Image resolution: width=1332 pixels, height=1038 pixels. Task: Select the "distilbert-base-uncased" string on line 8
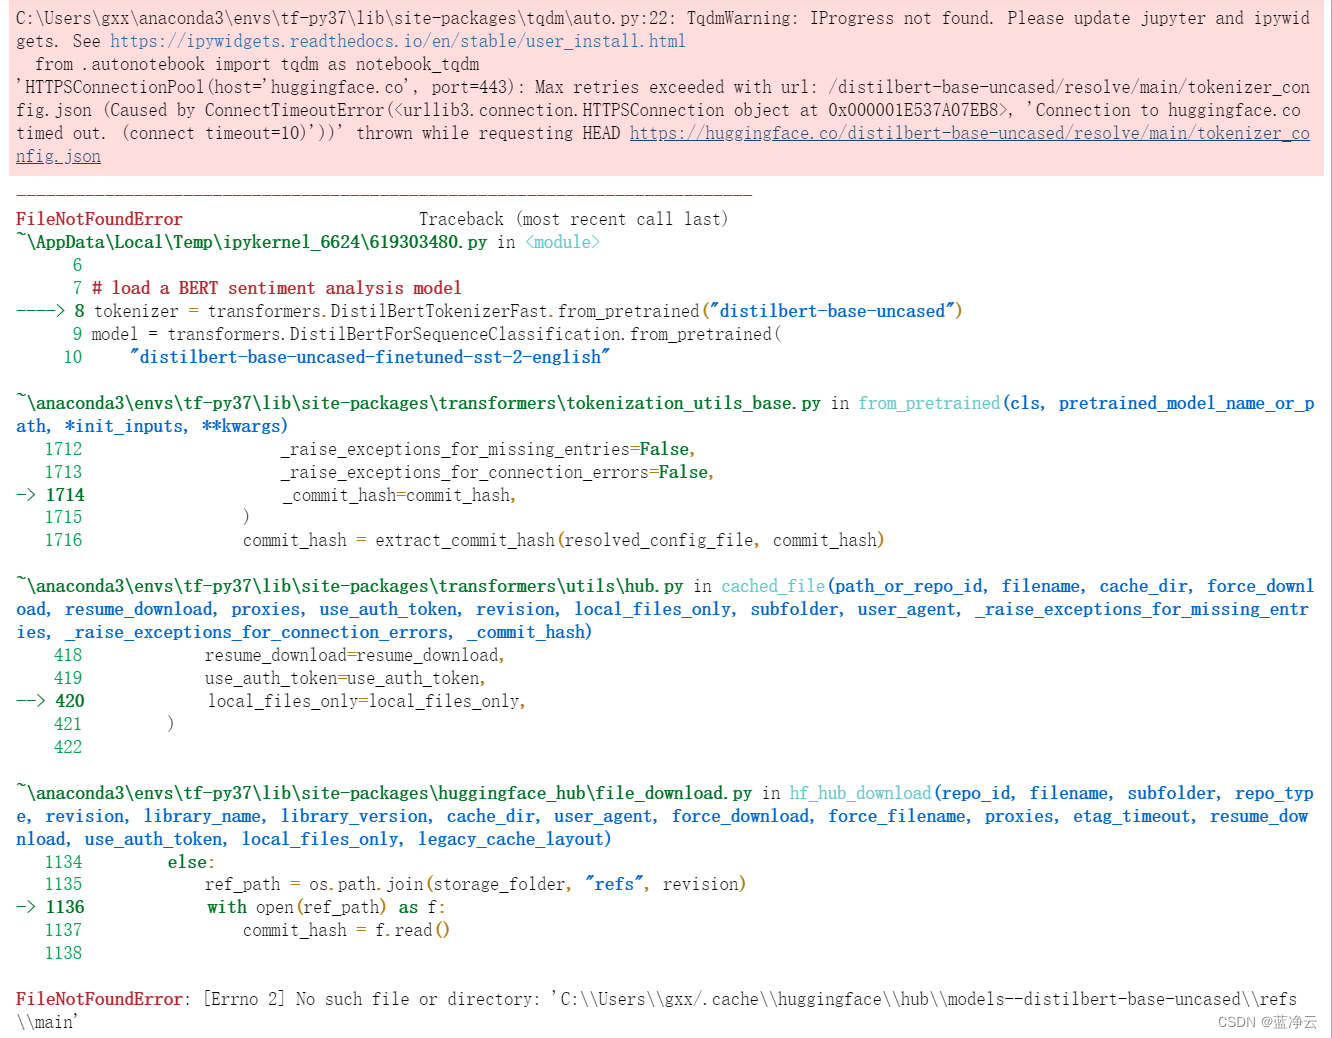click(x=834, y=311)
